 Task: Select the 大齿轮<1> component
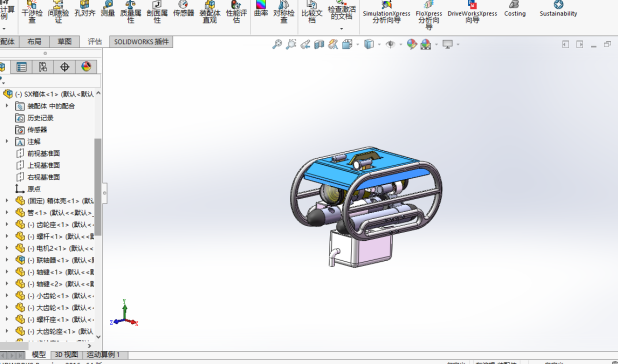[54, 307]
